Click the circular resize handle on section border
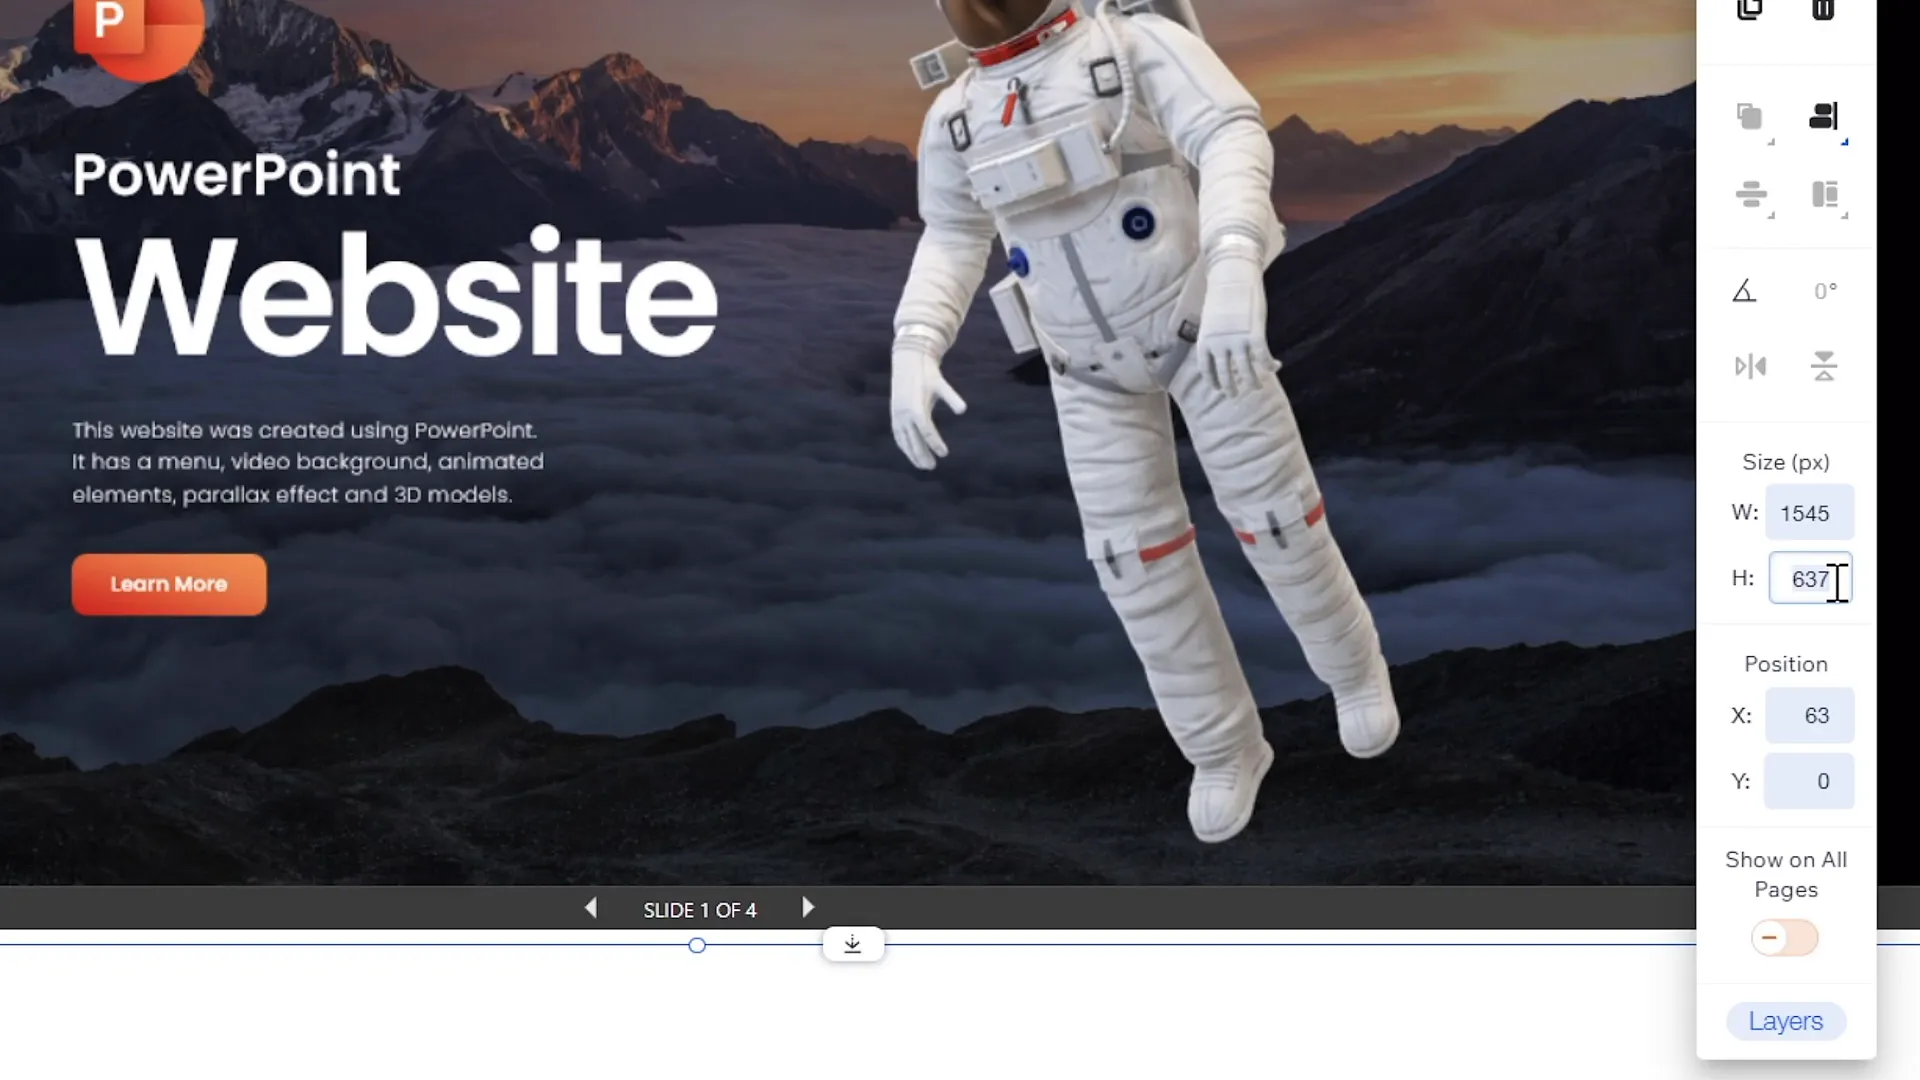 tap(697, 945)
